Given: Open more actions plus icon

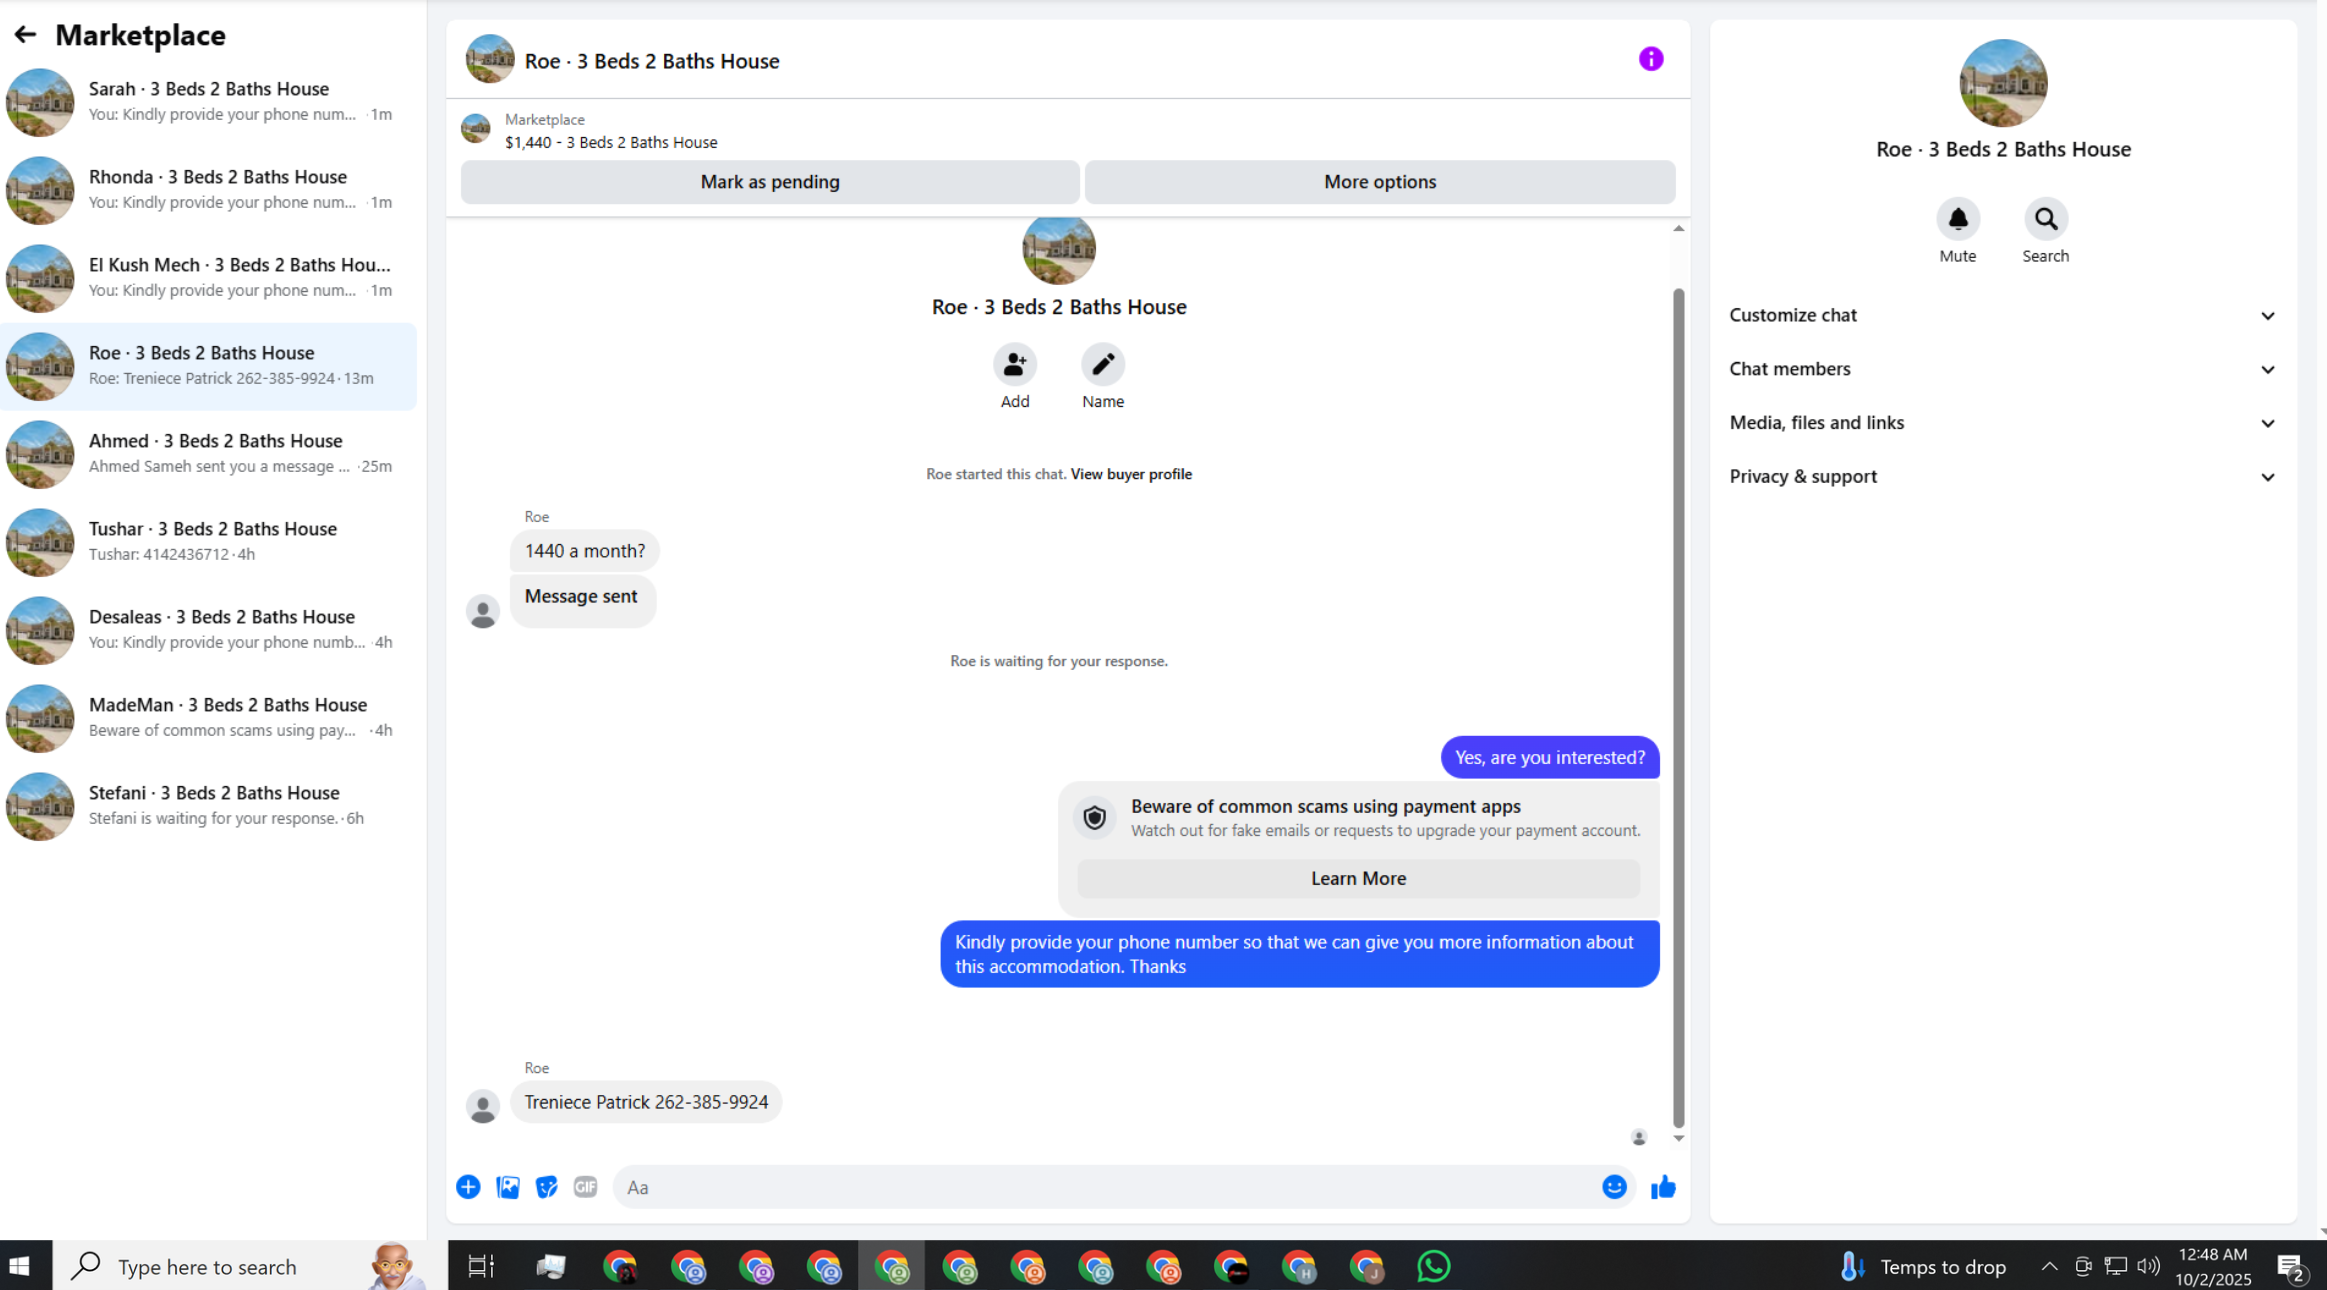Looking at the screenshot, I should [x=468, y=1187].
